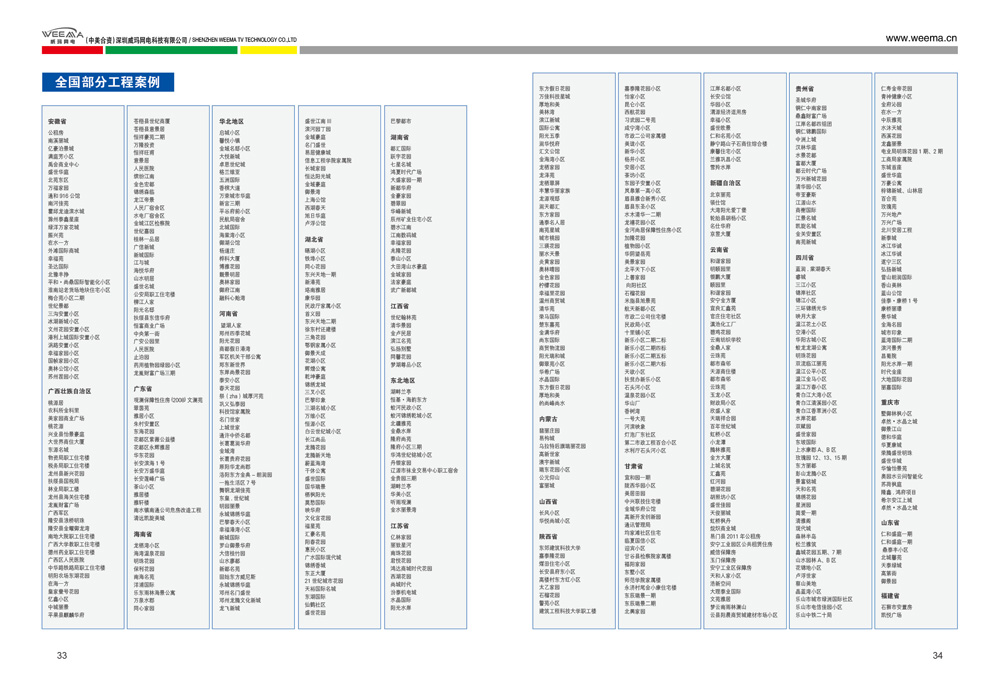Click the yellow bar in the header stripe

pyautogui.click(x=268, y=50)
